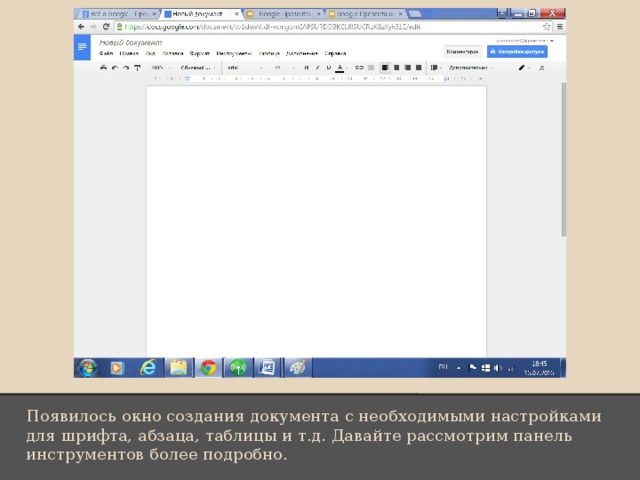640x480 pixels.
Task: Click the left indent marker on ruler
Action: pyautogui.click(x=187, y=78)
